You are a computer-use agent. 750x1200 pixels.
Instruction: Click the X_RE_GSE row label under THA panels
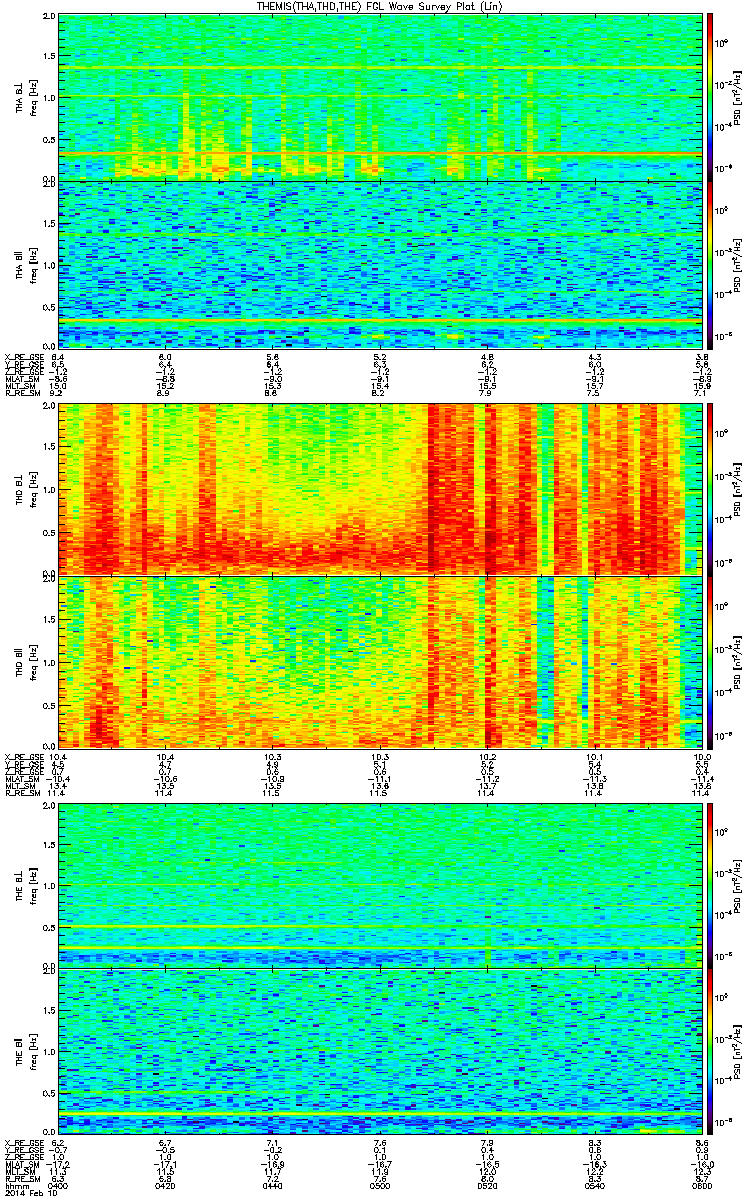coord(22,356)
